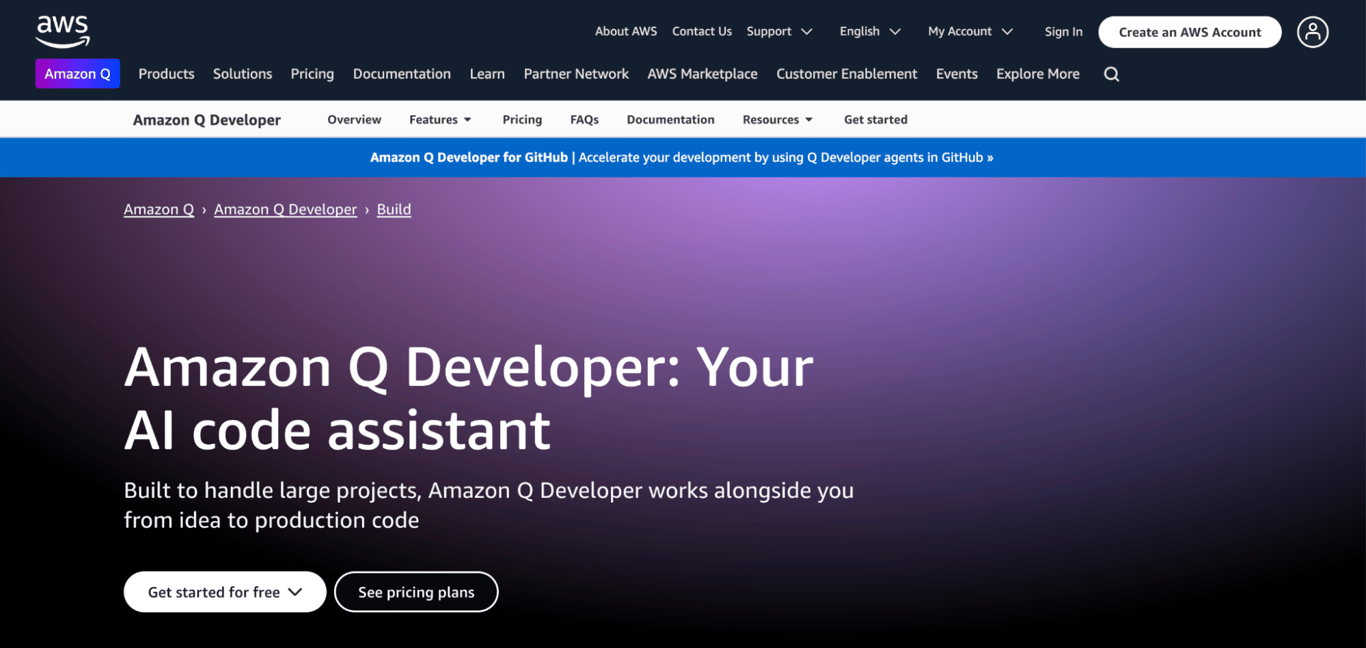Open the Products menu
1366x648 pixels.
pyautogui.click(x=166, y=73)
